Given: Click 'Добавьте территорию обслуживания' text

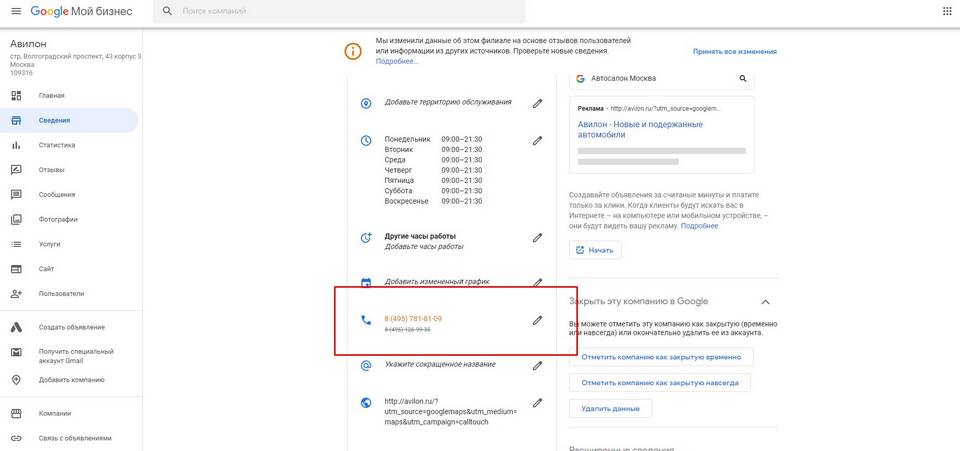Looking at the screenshot, I should coord(448,102).
